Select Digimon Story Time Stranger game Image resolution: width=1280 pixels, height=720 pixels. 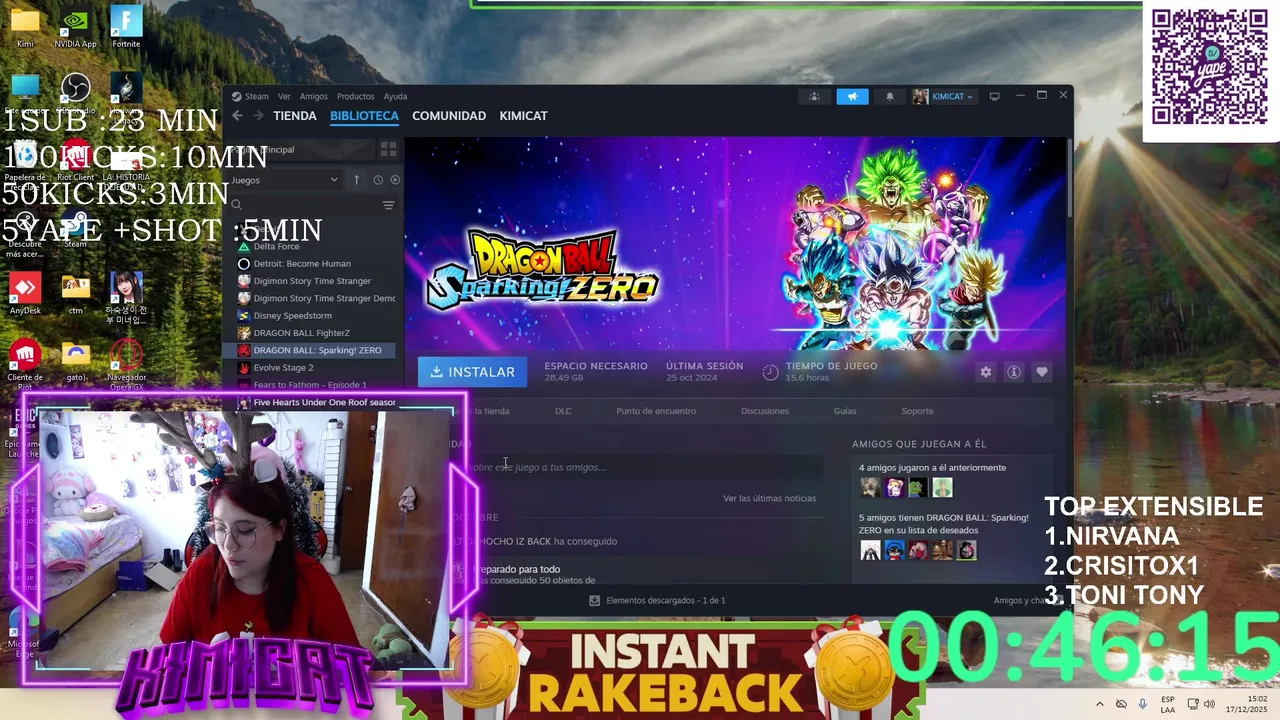(x=312, y=281)
